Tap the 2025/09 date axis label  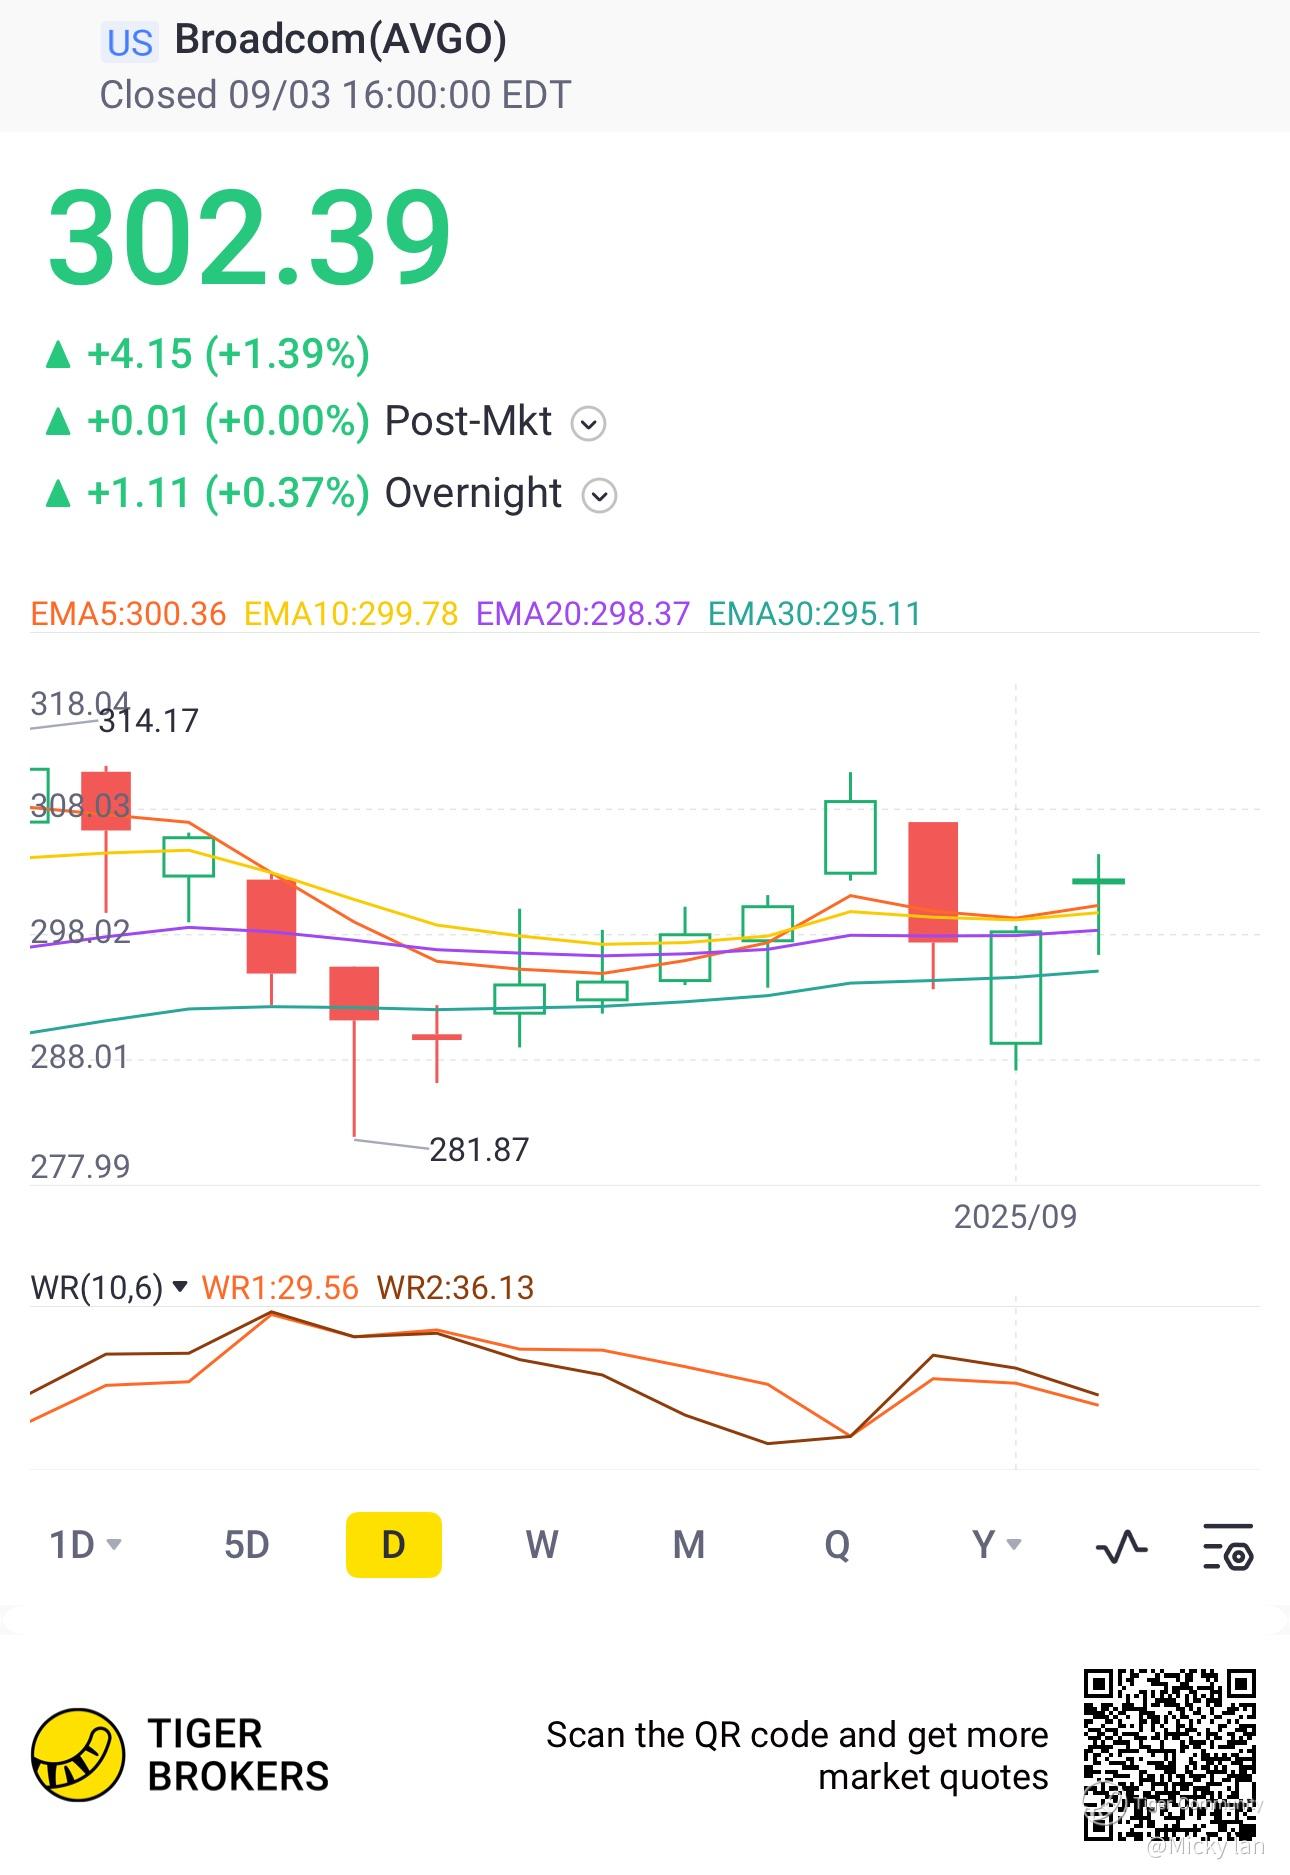point(1015,1216)
